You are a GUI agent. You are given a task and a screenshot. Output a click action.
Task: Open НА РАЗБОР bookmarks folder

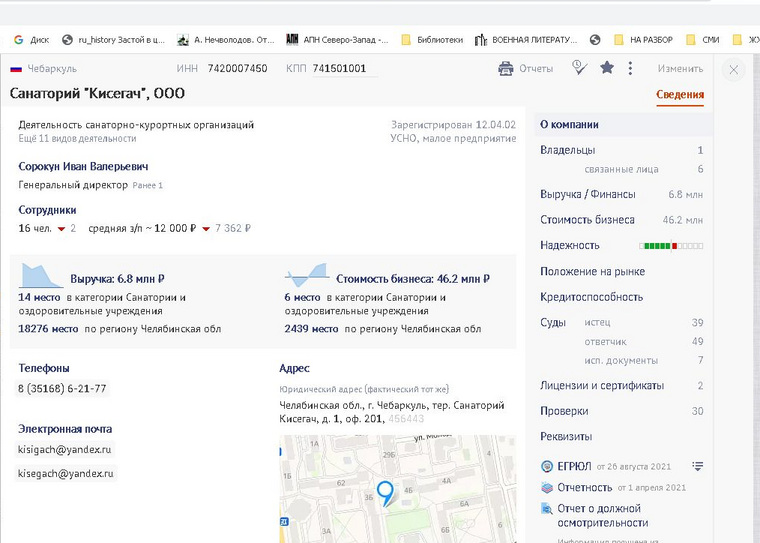[x=643, y=40]
